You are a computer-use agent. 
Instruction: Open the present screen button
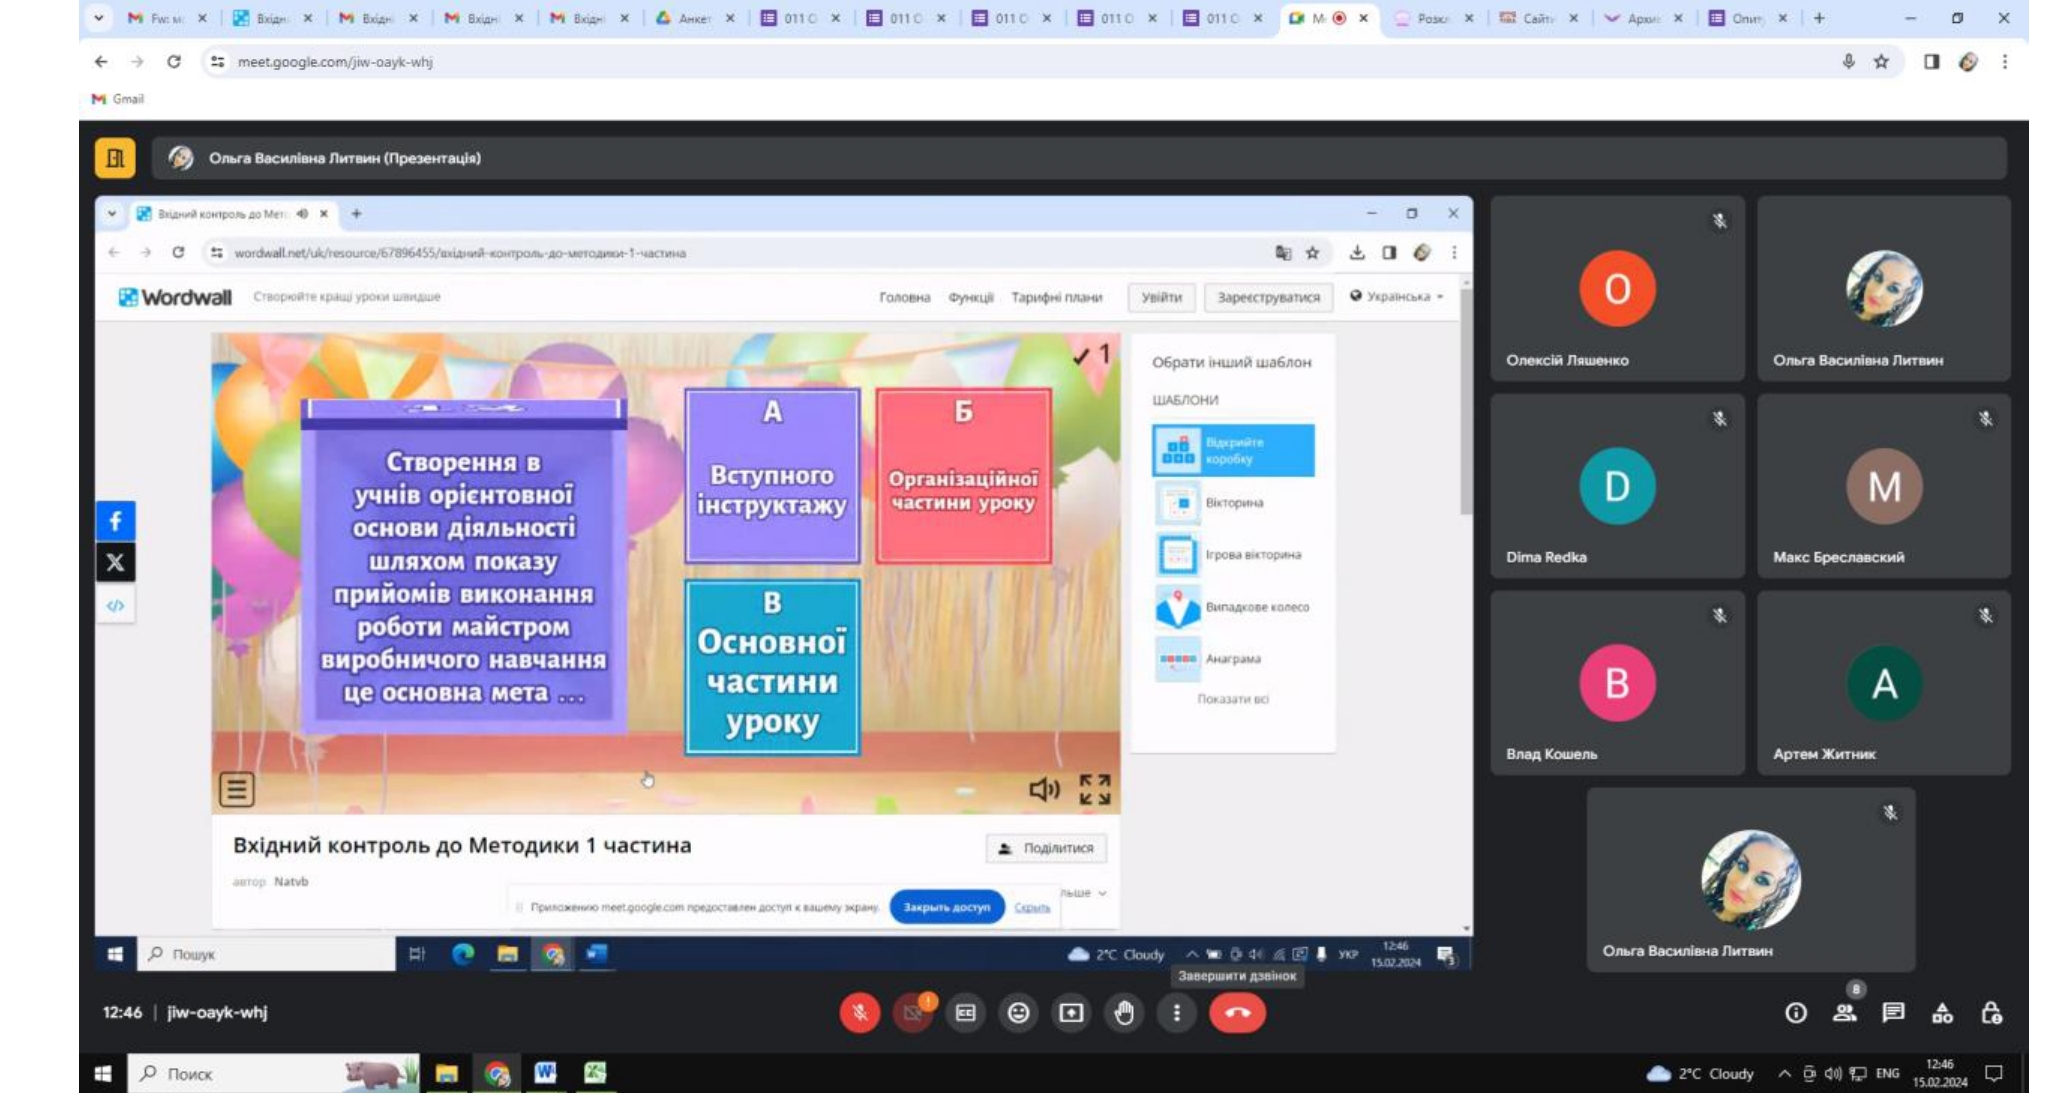click(x=1071, y=1013)
